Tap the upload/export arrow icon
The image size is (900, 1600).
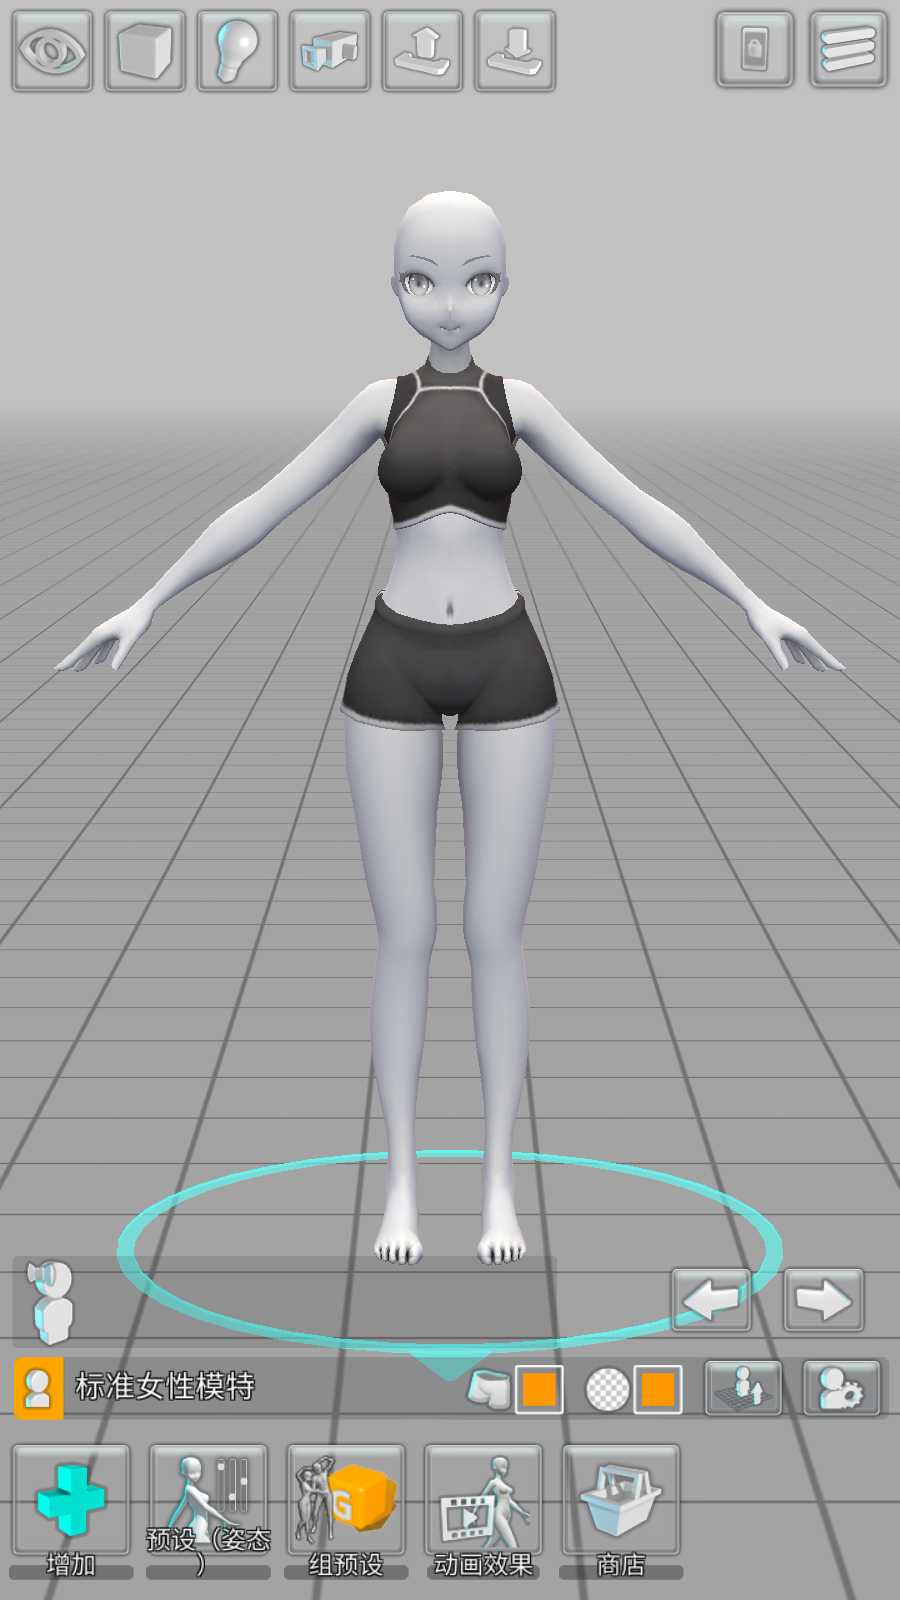422,51
